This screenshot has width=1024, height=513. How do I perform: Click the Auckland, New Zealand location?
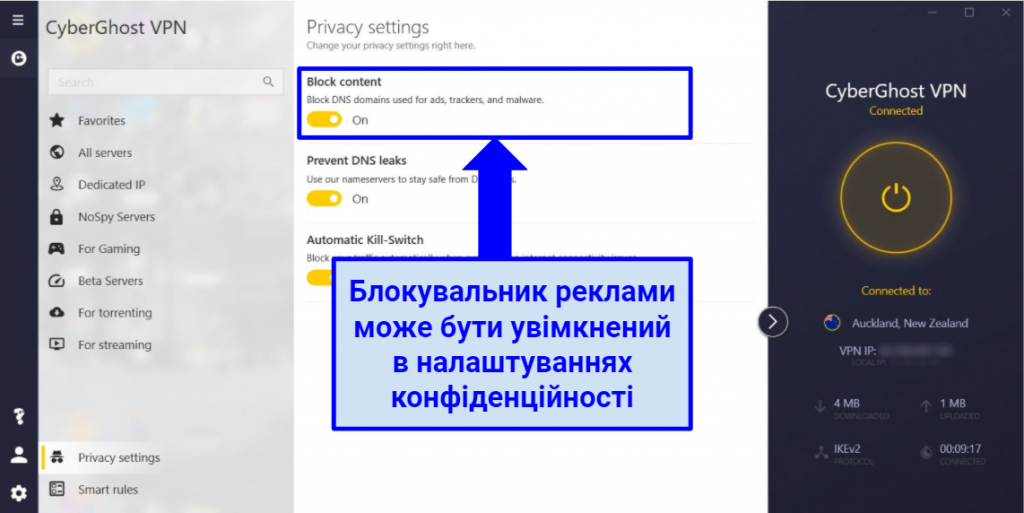(x=910, y=323)
